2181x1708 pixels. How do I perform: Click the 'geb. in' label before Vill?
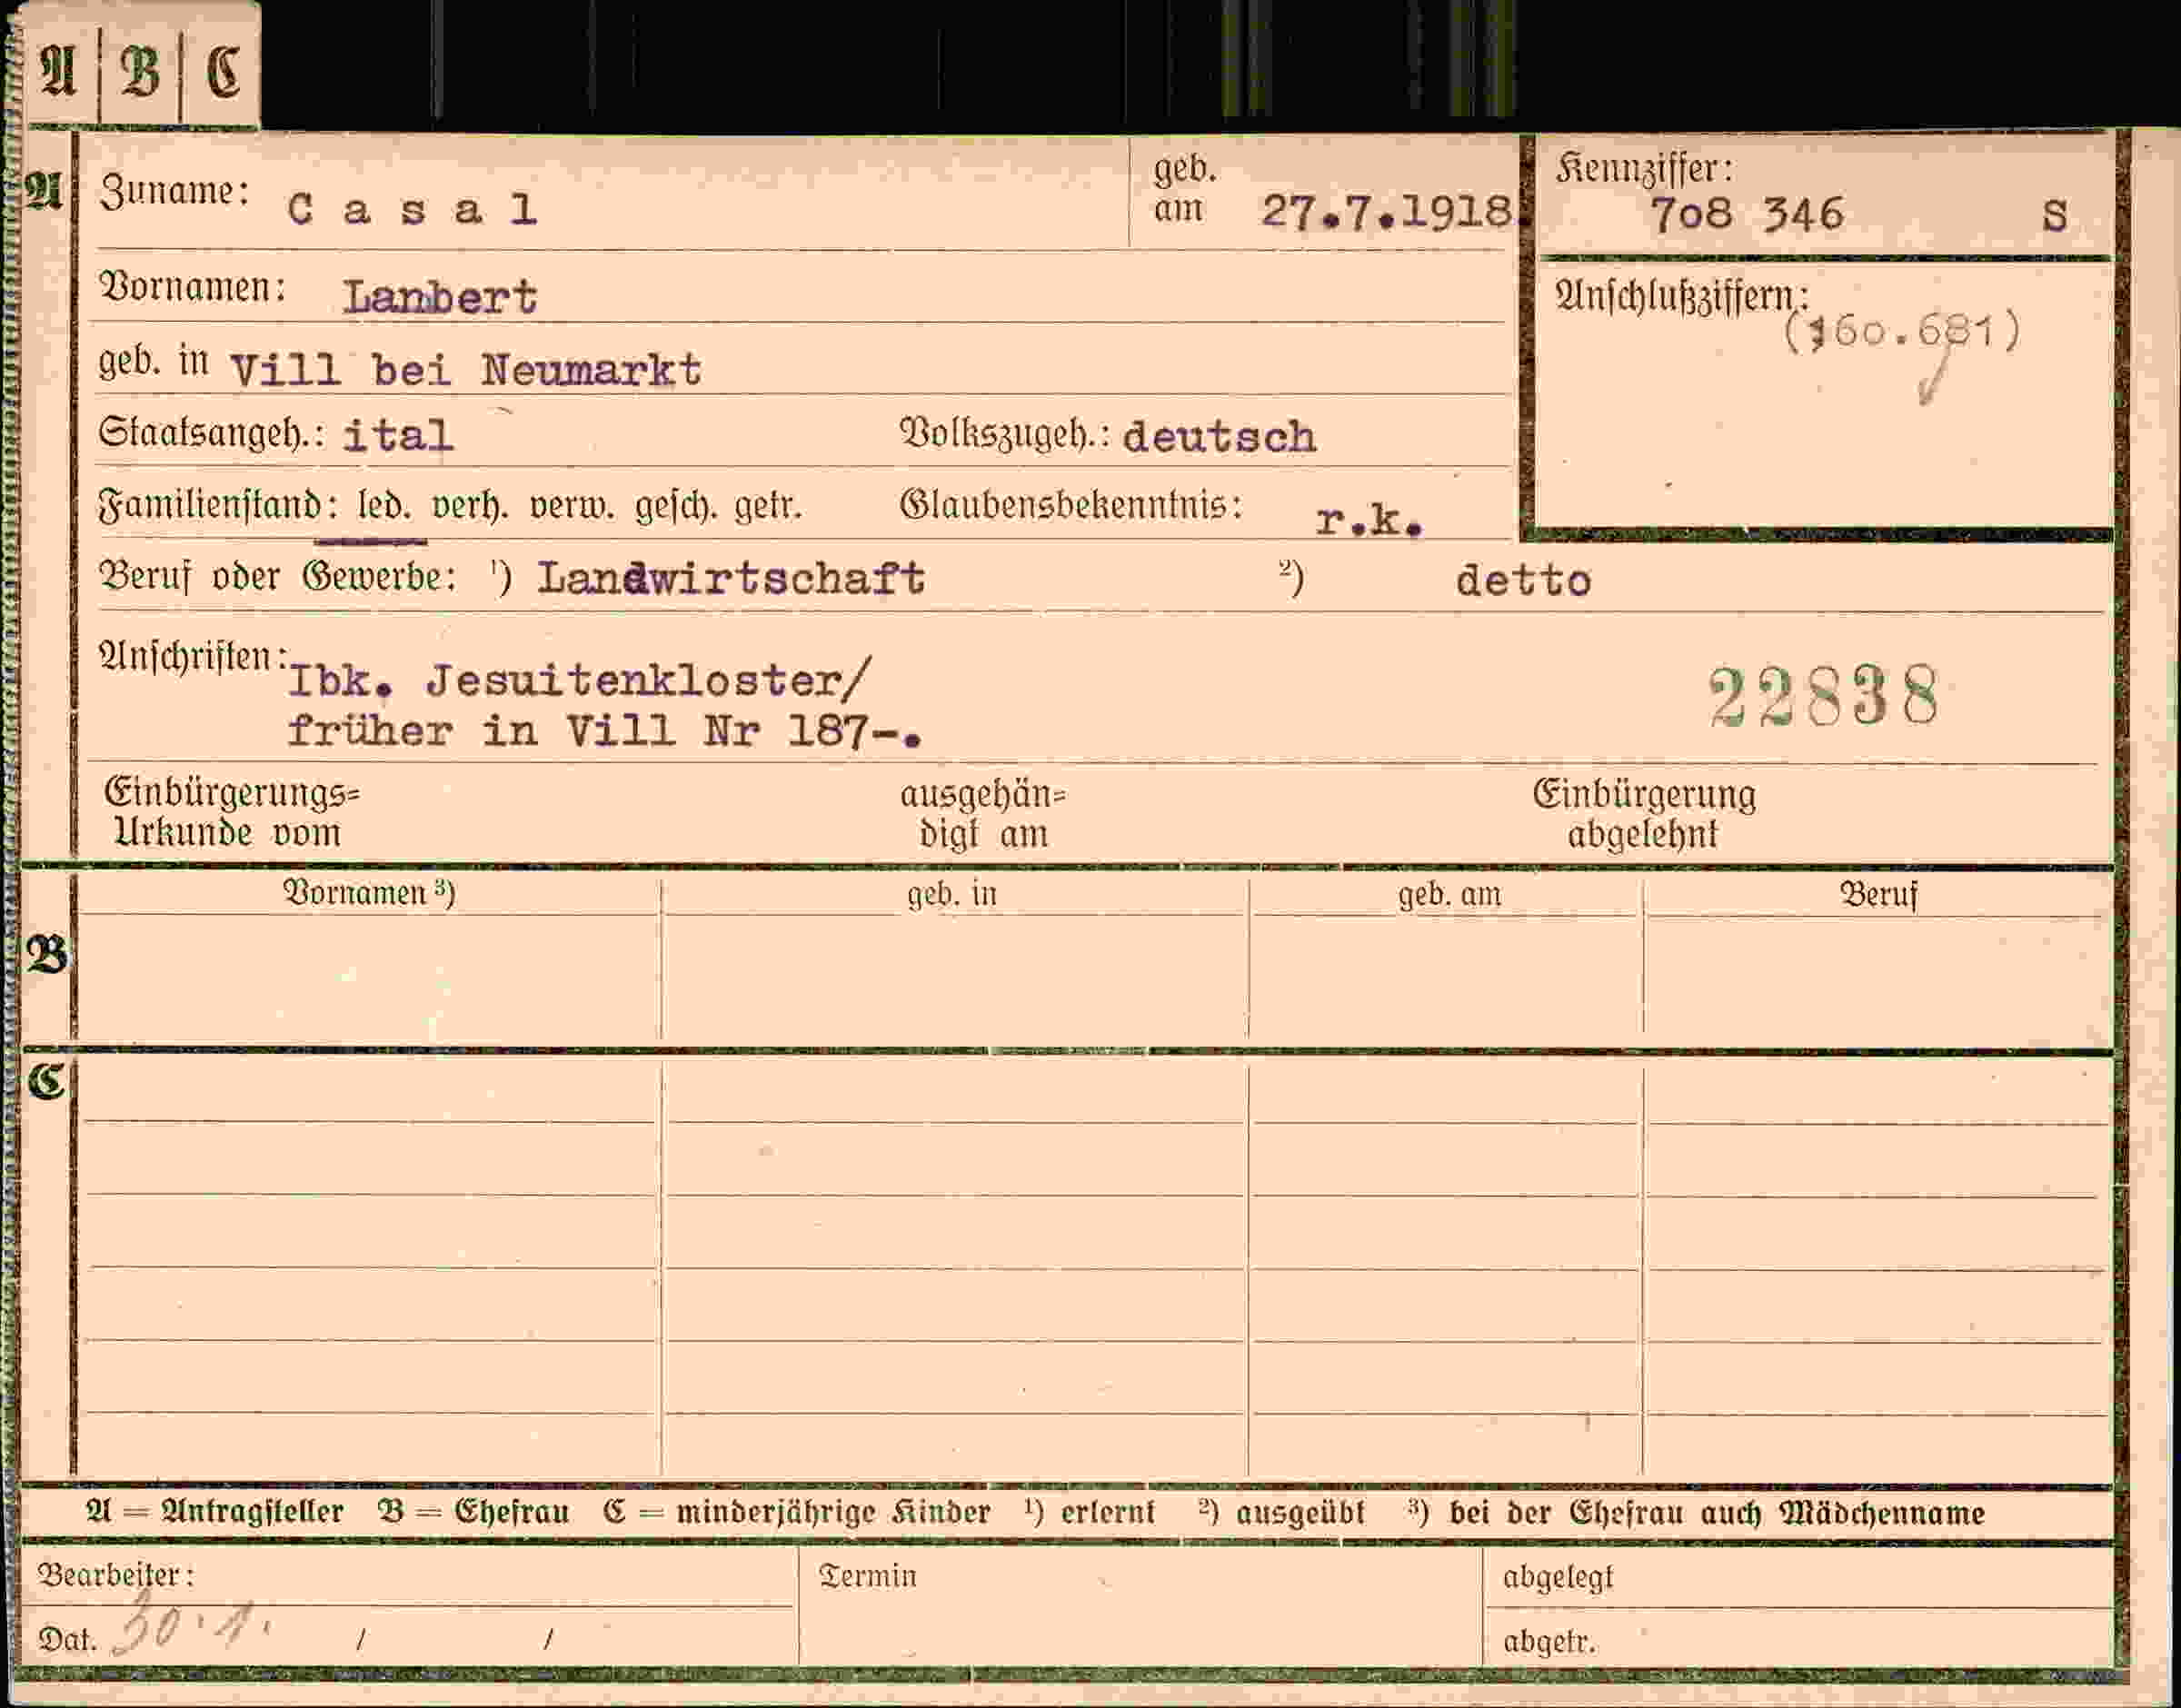(x=153, y=361)
